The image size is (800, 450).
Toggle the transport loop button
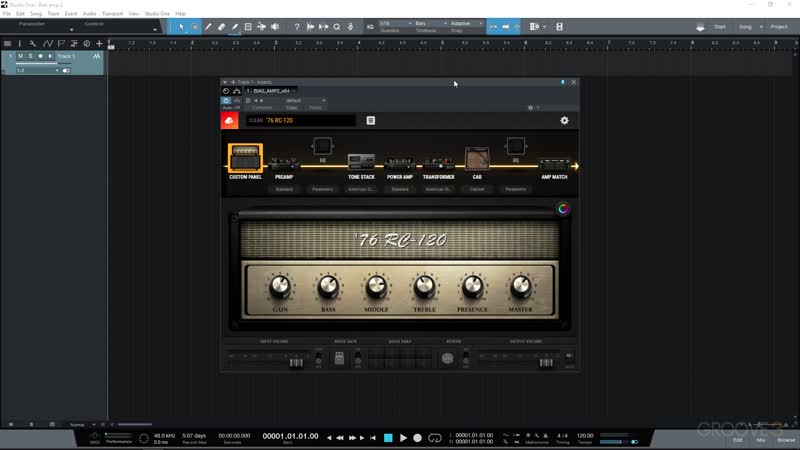coord(435,438)
